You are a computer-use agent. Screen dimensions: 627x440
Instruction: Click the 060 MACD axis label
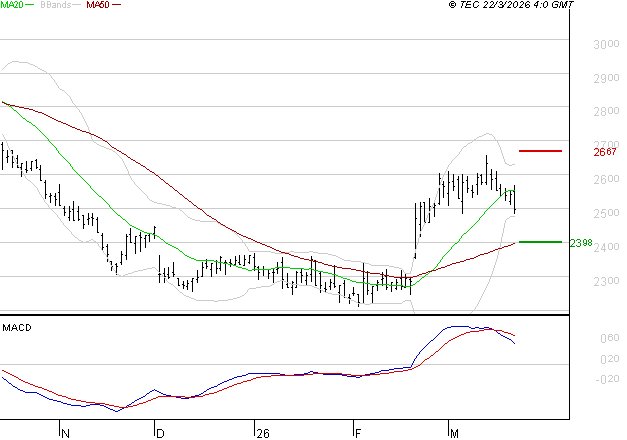(x=609, y=338)
